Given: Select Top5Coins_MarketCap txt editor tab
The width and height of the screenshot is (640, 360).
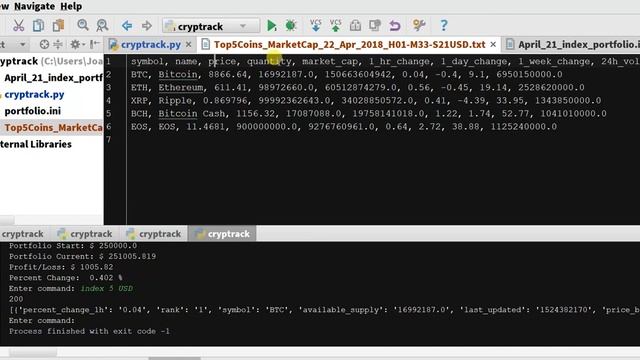Looking at the screenshot, I should click(349, 44).
